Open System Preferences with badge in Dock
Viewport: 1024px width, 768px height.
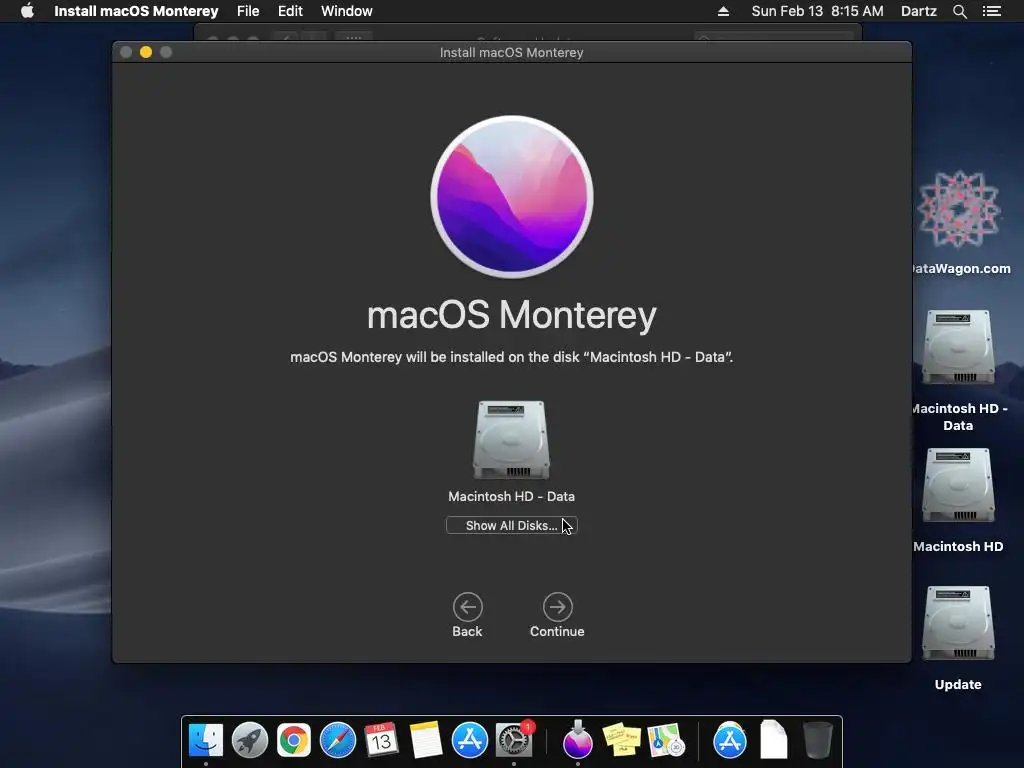pos(514,740)
